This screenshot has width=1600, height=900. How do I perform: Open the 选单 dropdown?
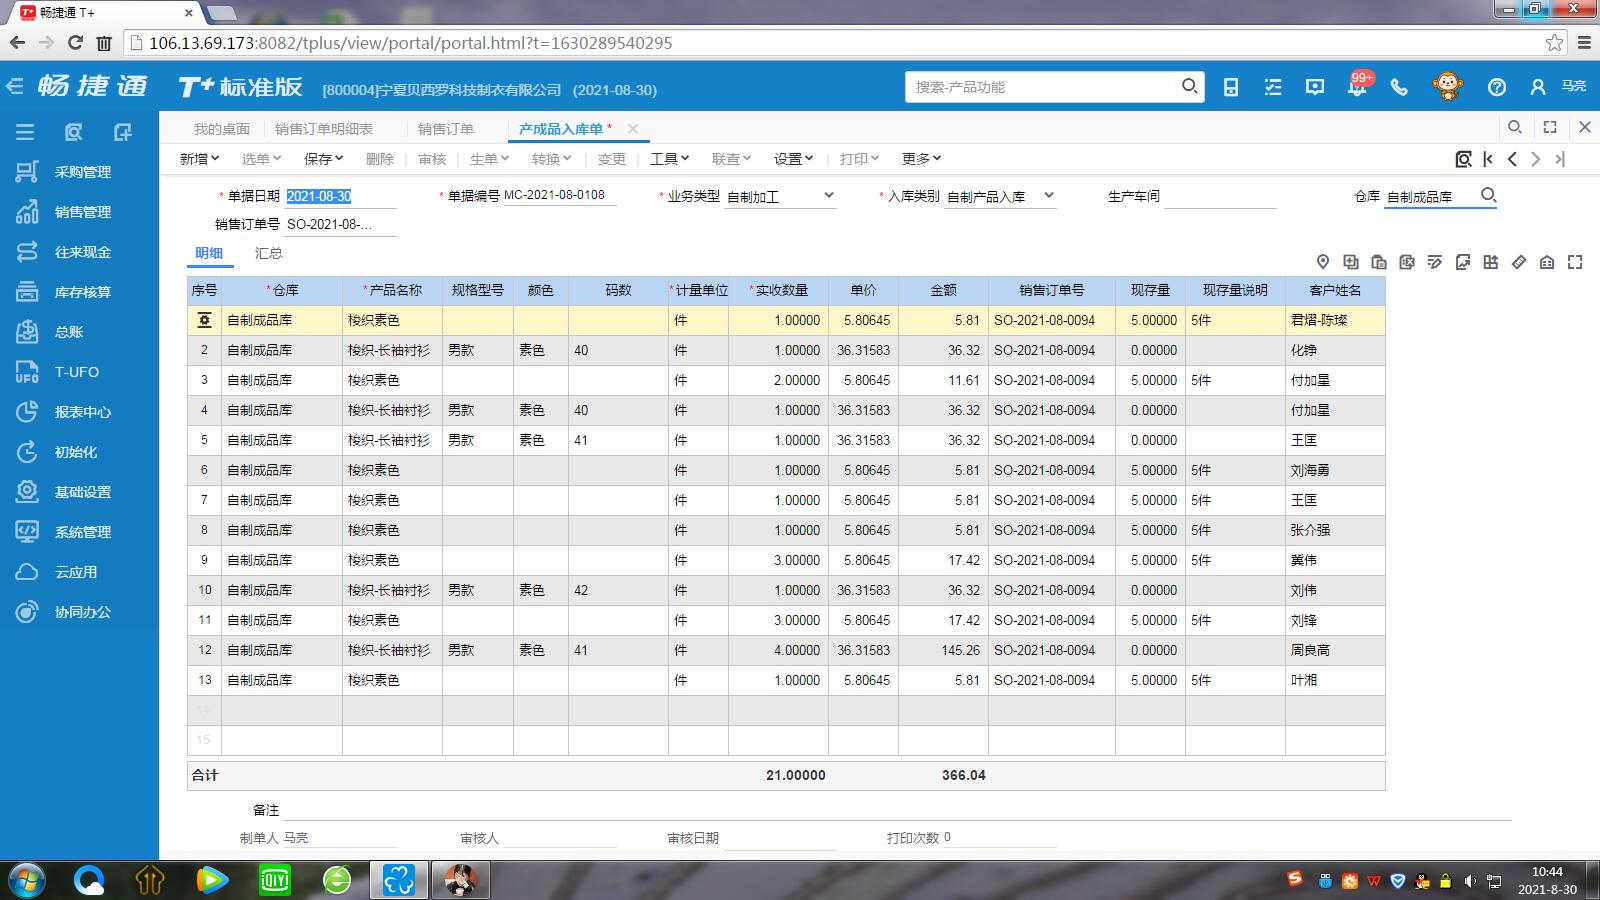[x=261, y=159]
